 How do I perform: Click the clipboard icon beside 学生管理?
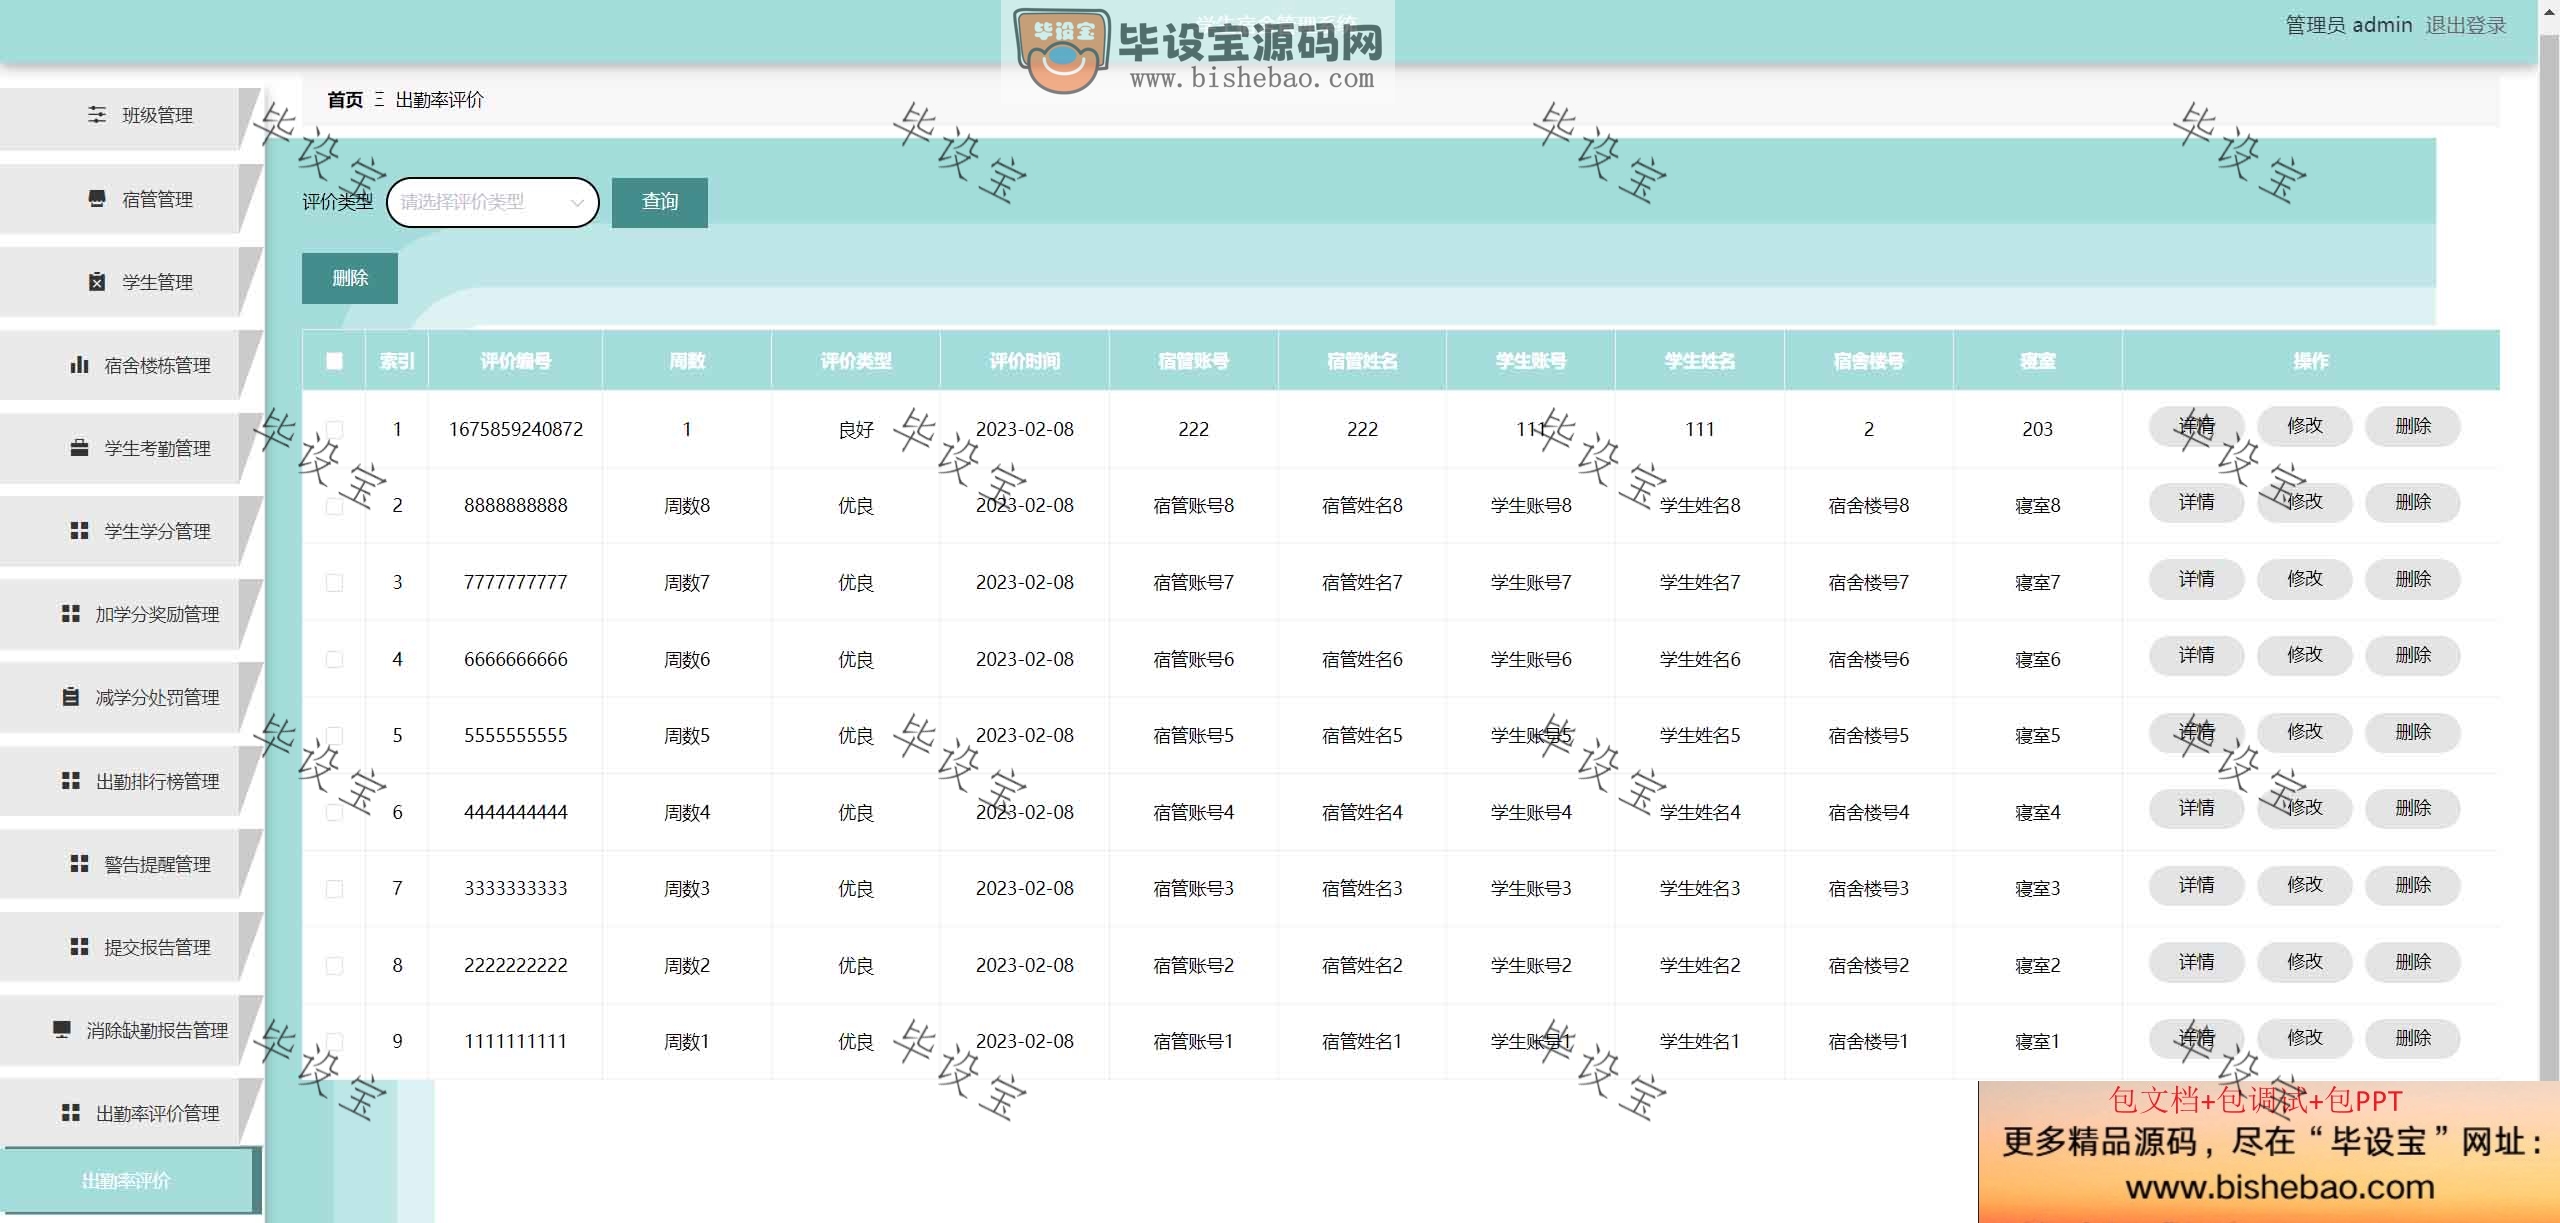click(x=97, y=282)
